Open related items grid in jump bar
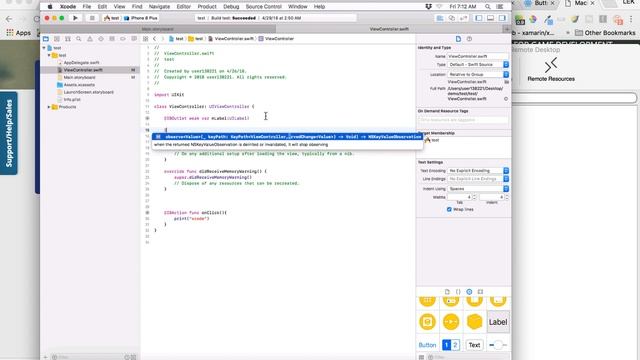The image size is (640, 360). (145, 39)
